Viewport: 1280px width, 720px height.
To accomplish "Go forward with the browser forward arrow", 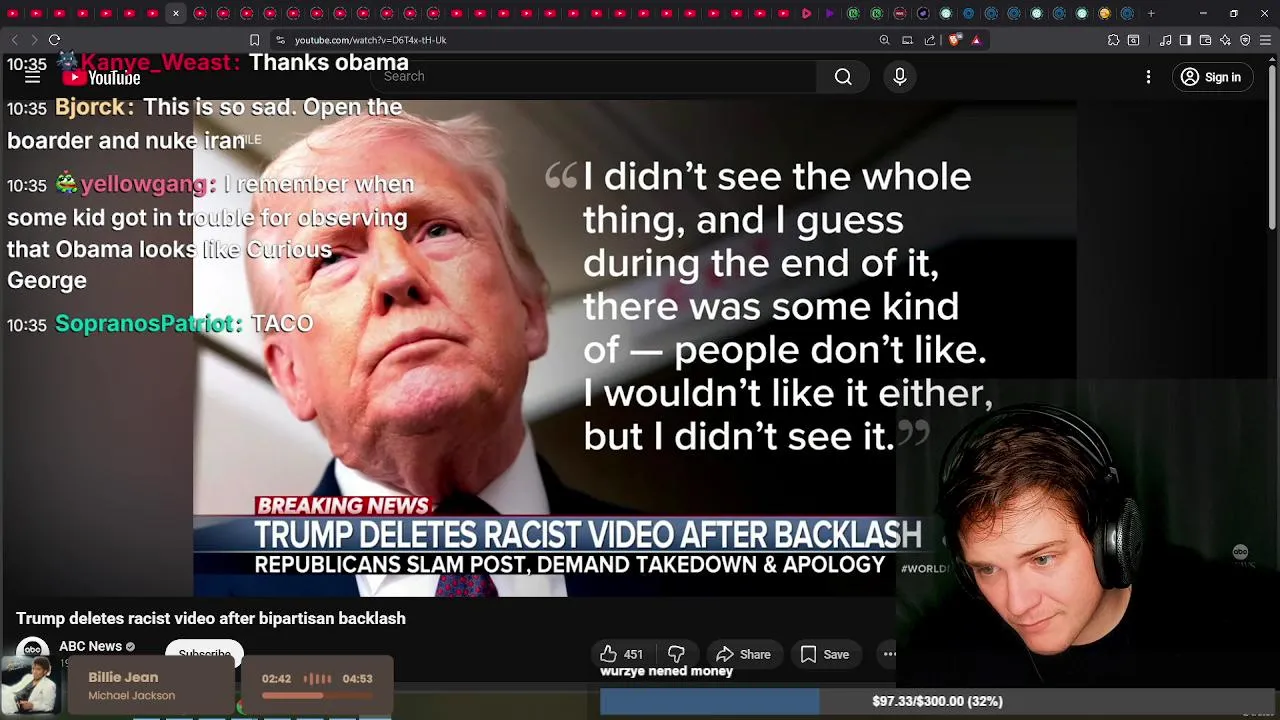I will [x=34, y=40].
